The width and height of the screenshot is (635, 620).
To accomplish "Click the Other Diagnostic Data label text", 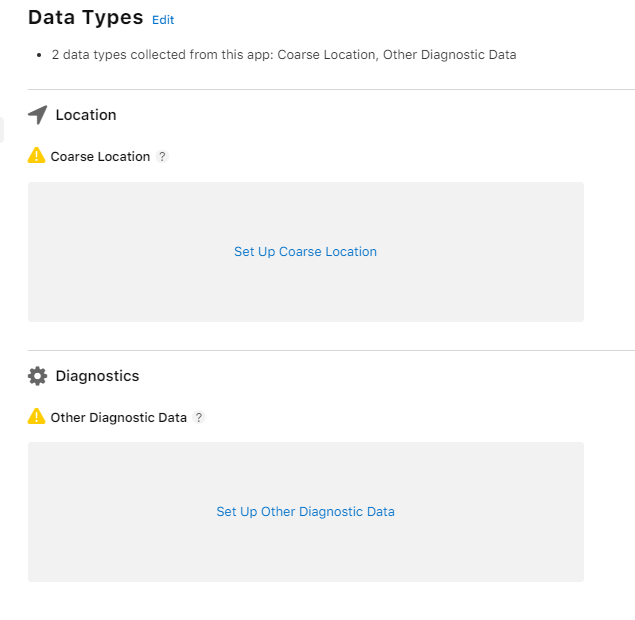I will tap(118, 418).
